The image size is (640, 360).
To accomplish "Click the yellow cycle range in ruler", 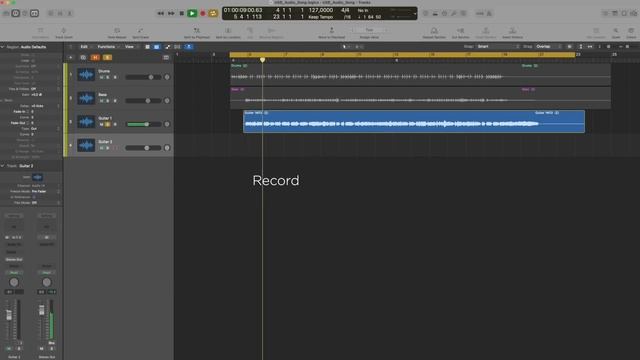I will tap(402, 54).
